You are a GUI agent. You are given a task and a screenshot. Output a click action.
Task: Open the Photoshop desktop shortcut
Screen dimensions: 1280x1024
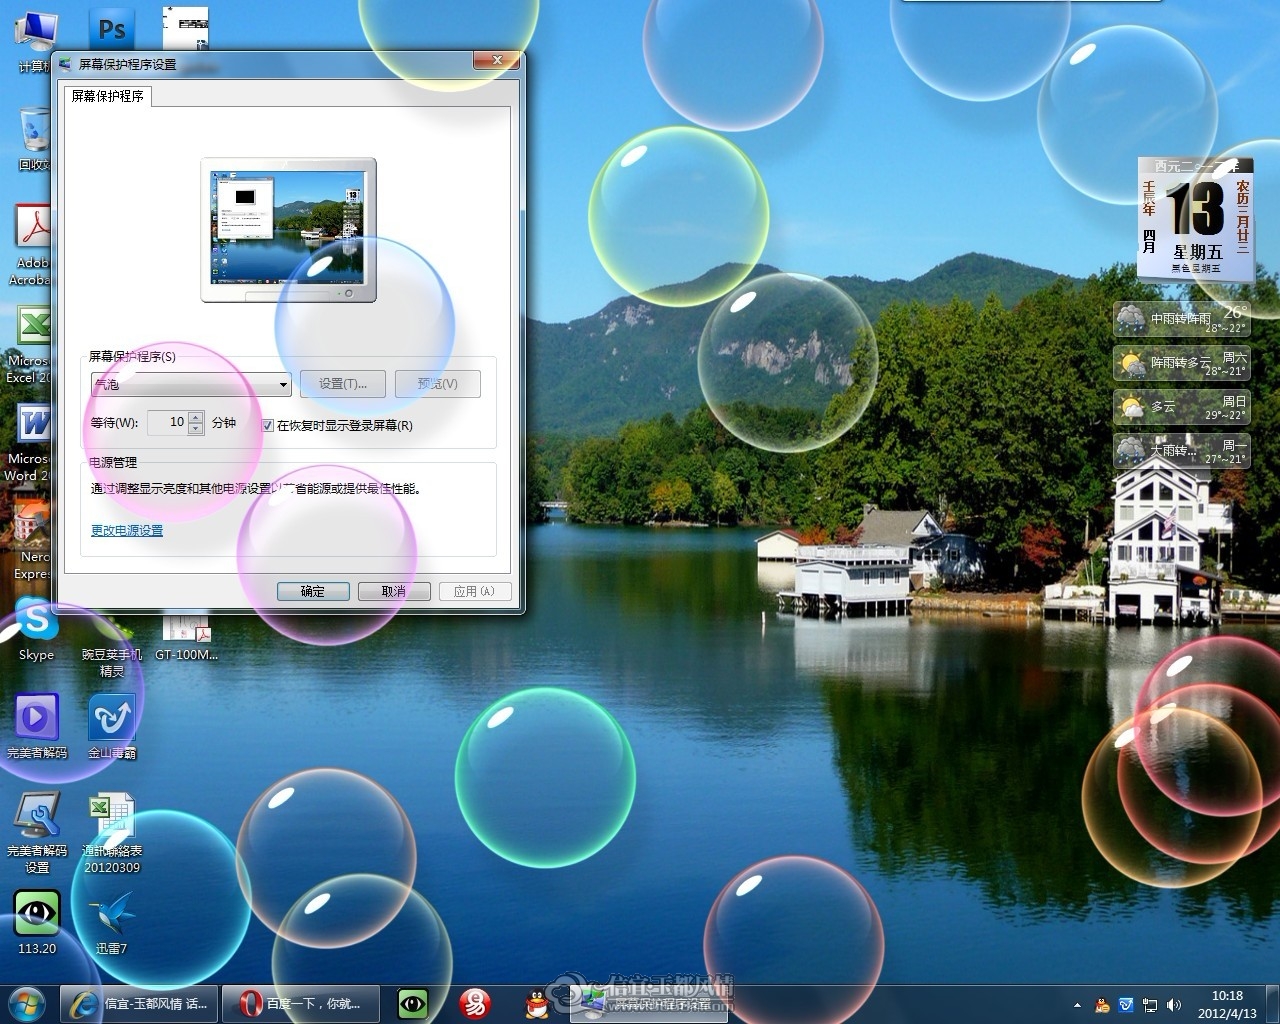click(112, 28)
